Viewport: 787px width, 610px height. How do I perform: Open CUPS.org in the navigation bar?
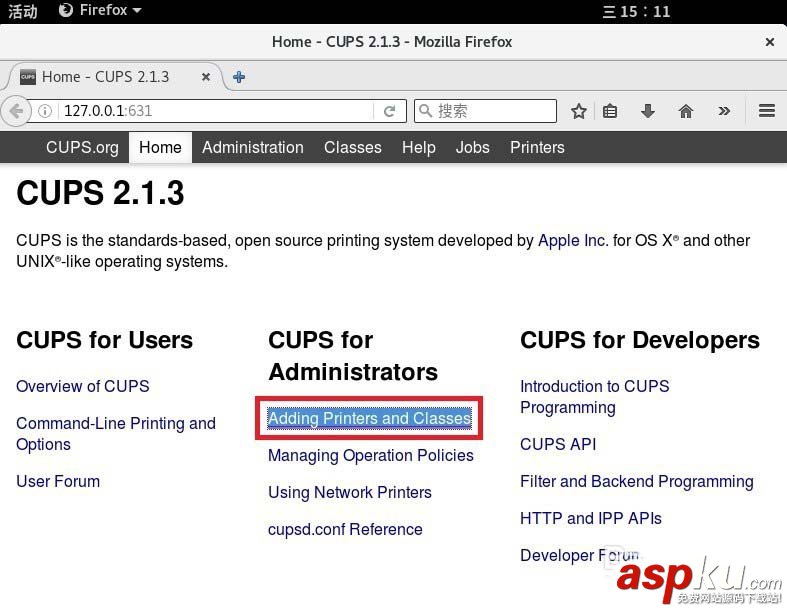pos(82,148)
